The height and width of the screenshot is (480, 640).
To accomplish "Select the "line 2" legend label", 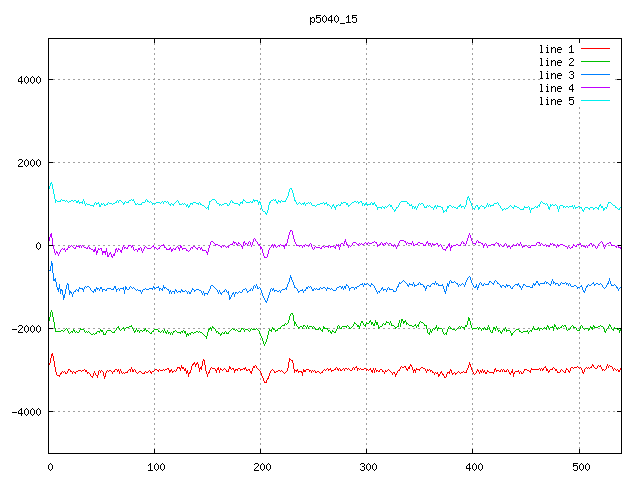I will [556, 62].
